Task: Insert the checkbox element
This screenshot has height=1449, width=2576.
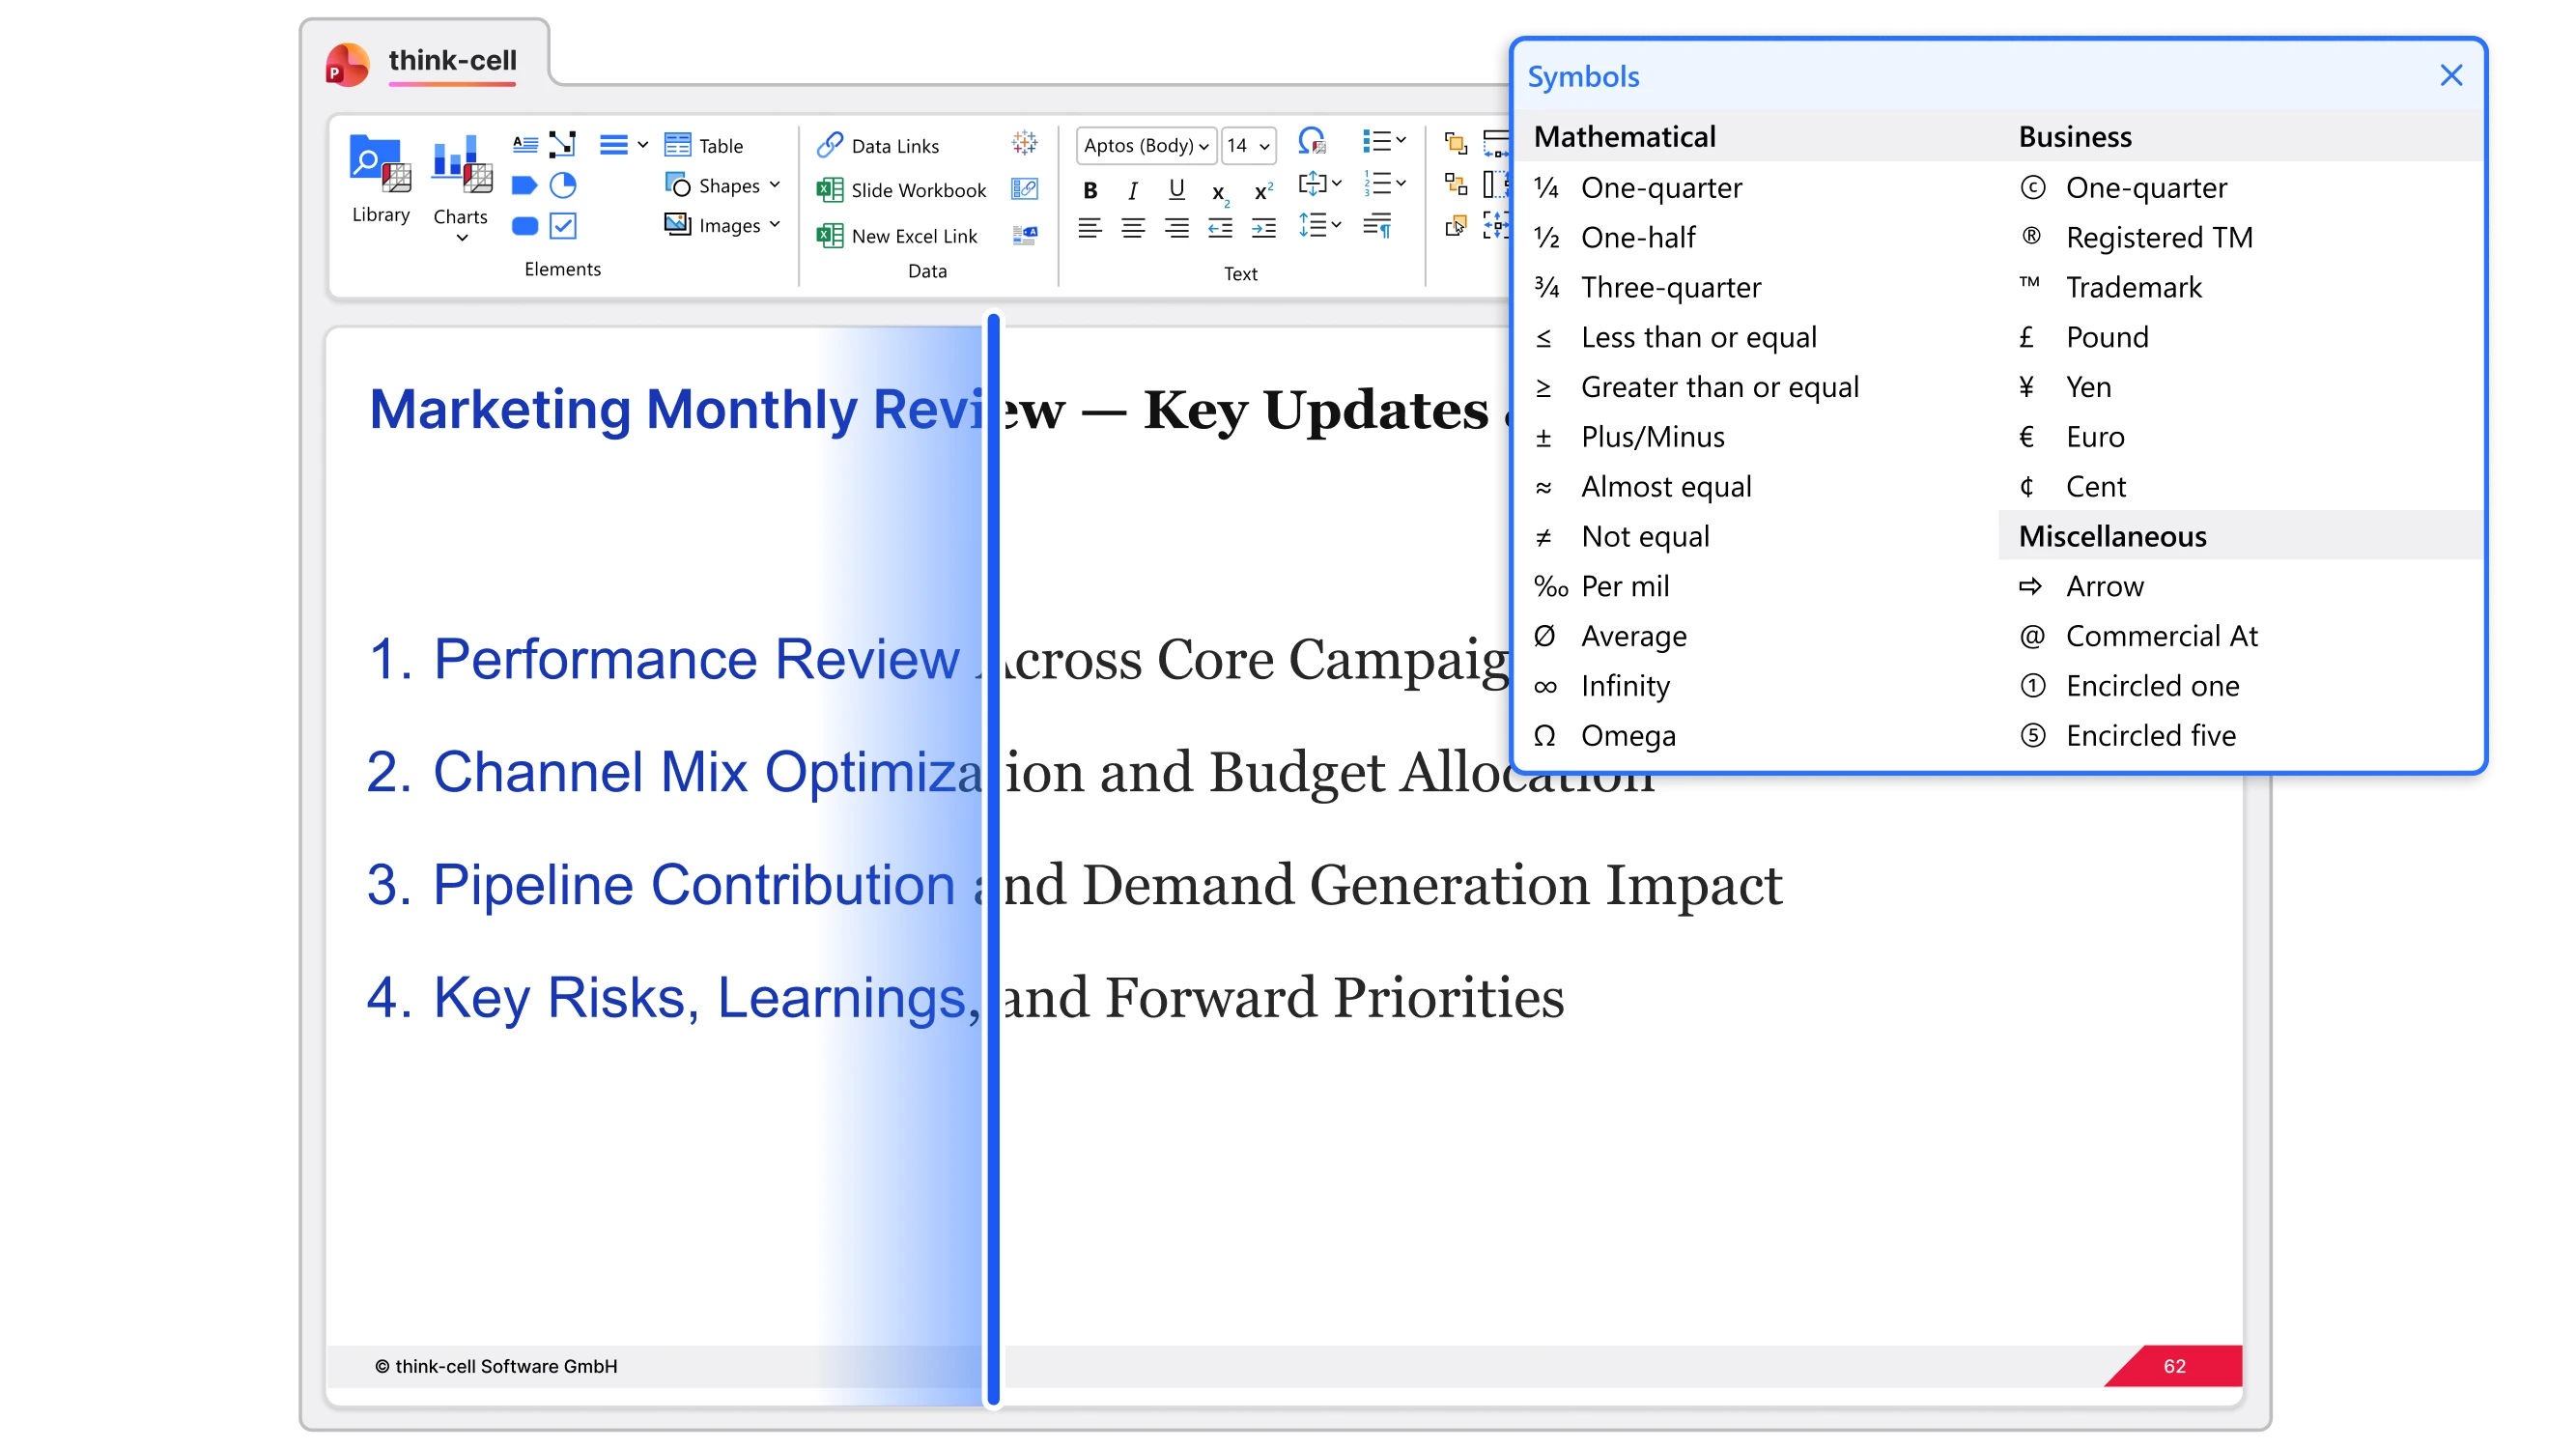Action: (x=563, y=226)
